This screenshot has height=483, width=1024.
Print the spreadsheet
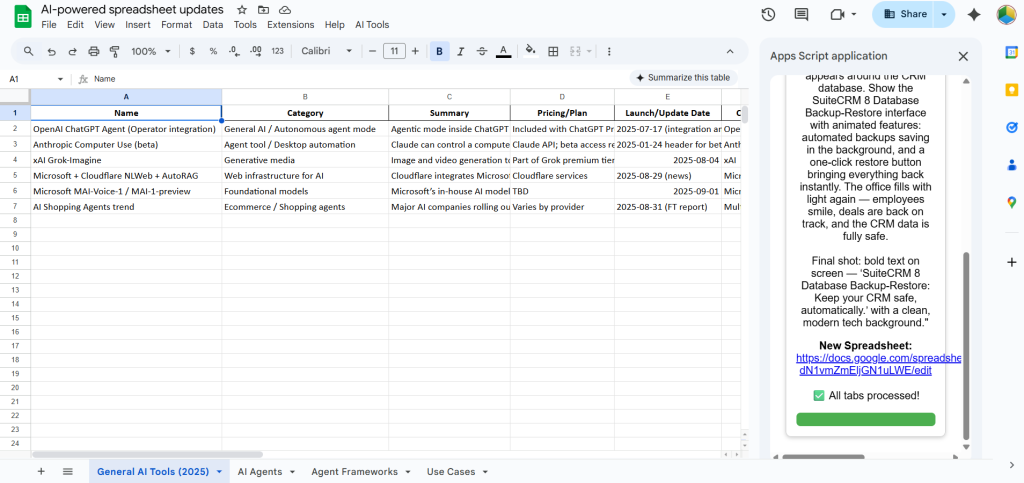pyautogui.click(x=94, y=51)
